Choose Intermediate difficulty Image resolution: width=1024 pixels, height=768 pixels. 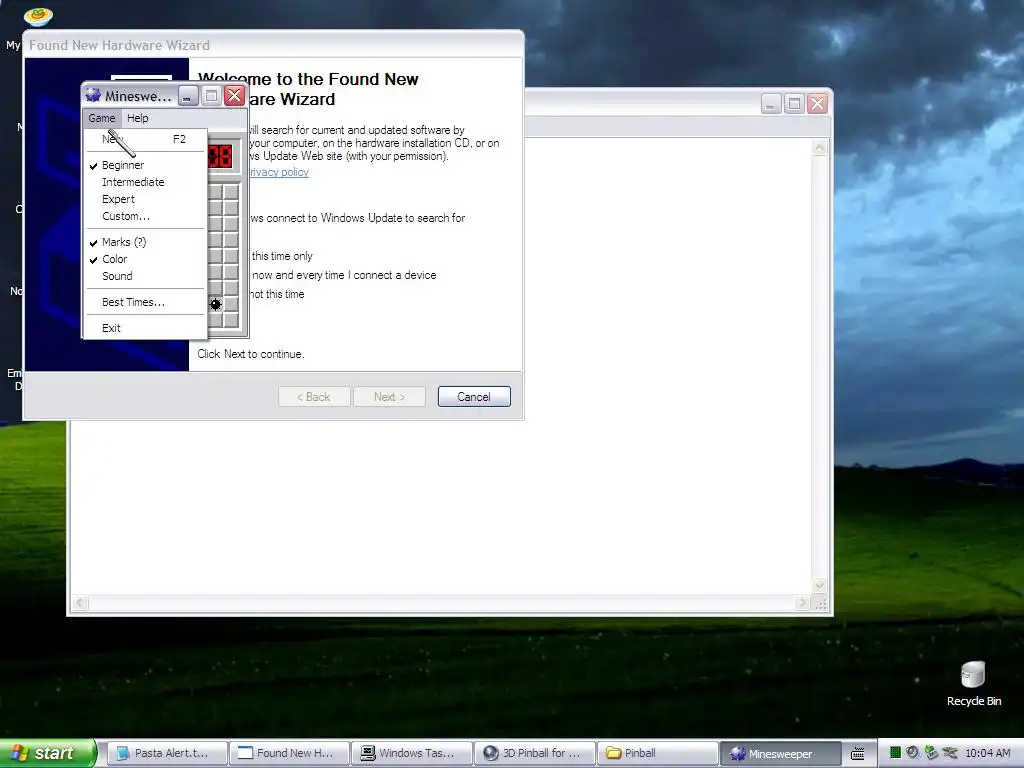point(145,182)
